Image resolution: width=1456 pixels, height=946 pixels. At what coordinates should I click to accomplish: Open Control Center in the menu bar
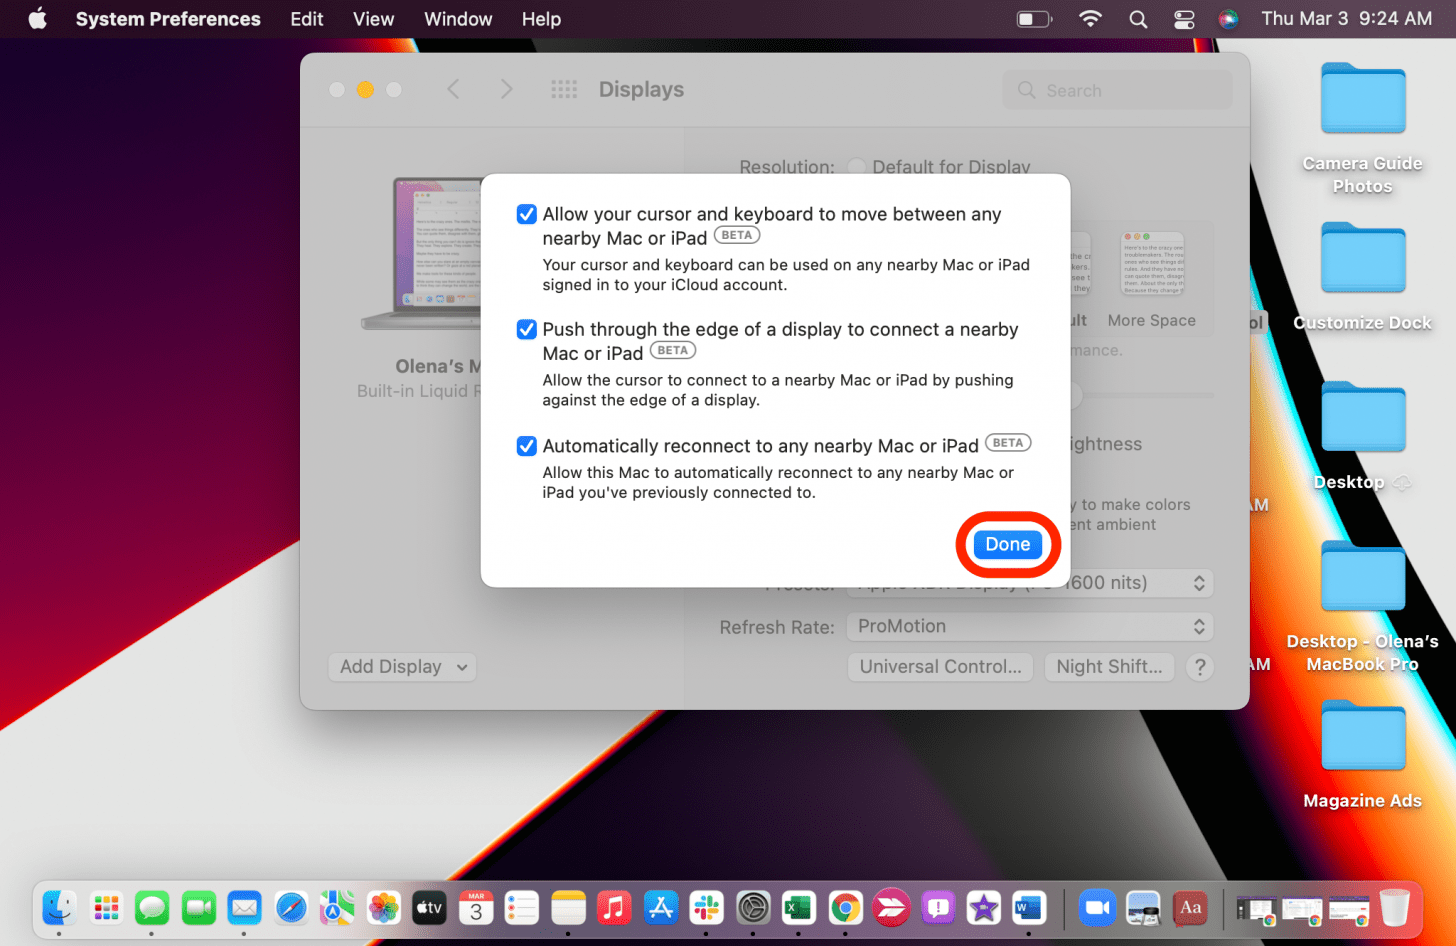pyautogui.click(x=1184, y=19)
